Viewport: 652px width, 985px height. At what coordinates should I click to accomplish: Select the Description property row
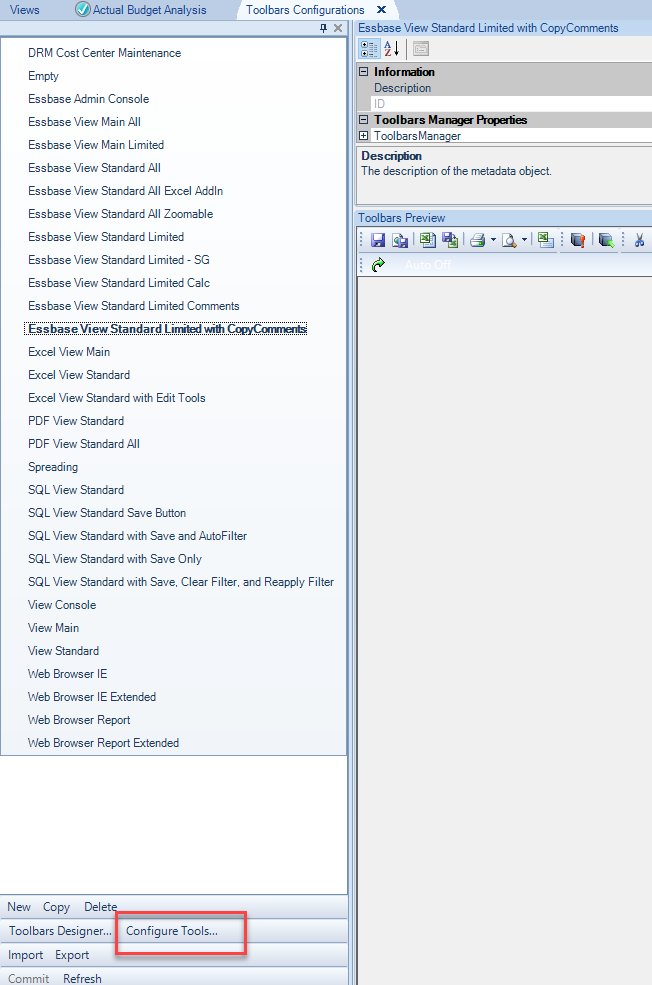(504, 88)
